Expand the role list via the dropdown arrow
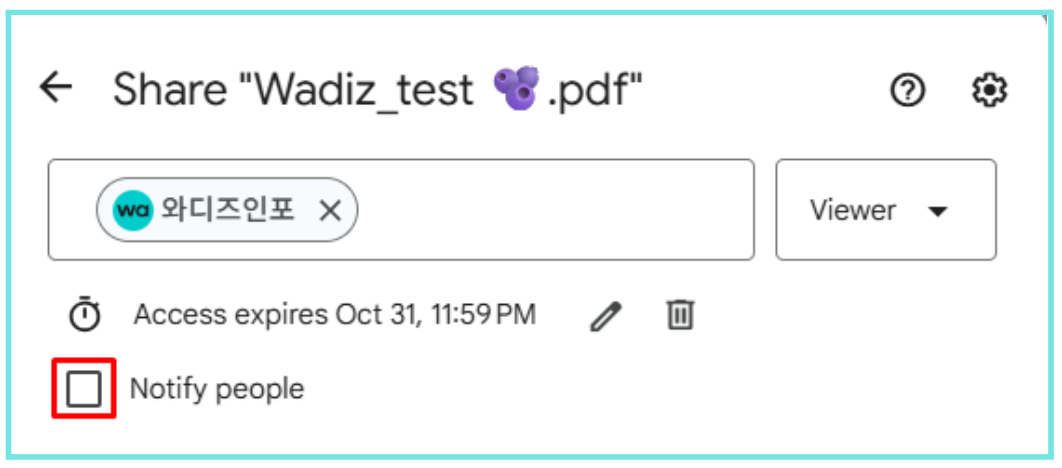 click(x=937, y=211)
